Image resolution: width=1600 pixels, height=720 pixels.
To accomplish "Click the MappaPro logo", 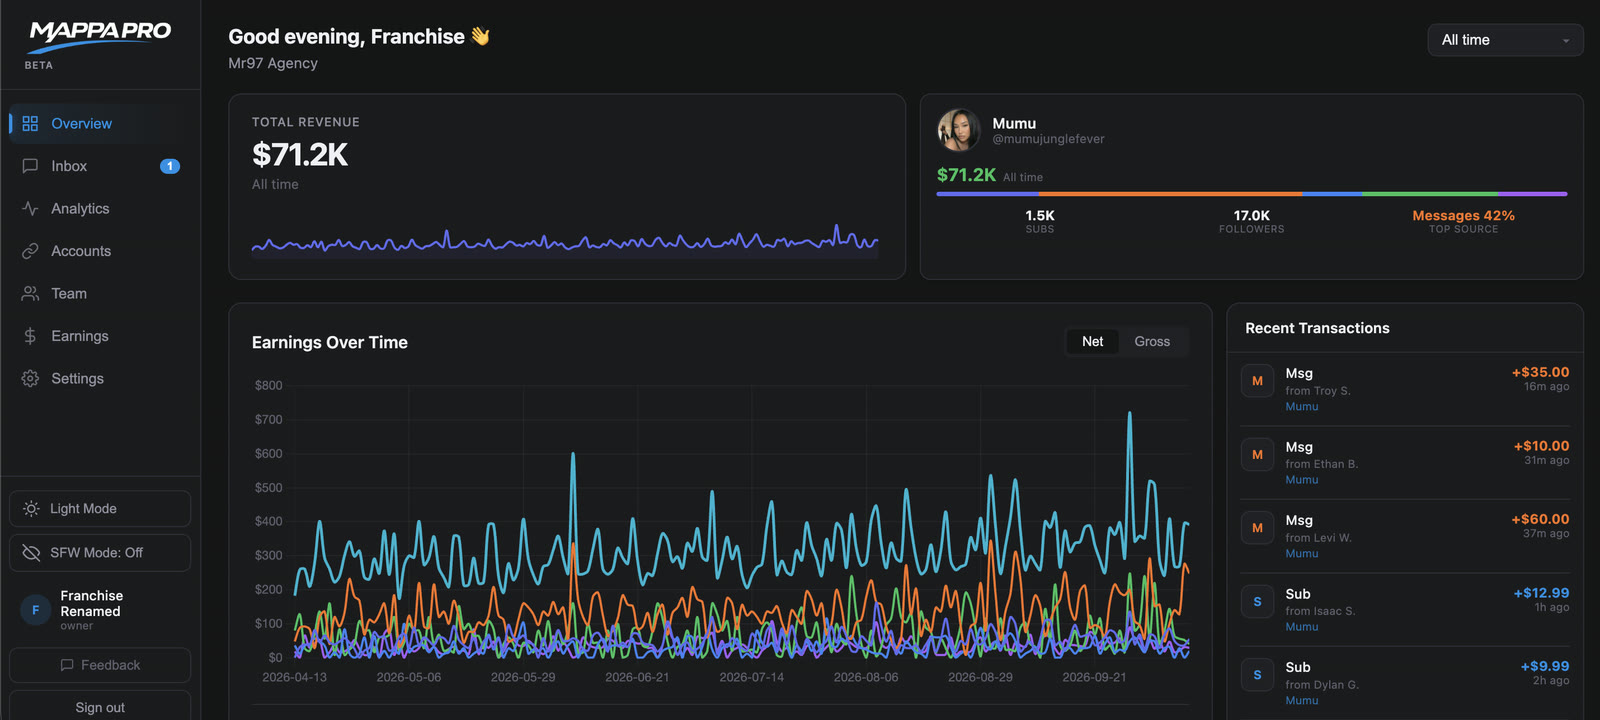I will pos(100,36).
